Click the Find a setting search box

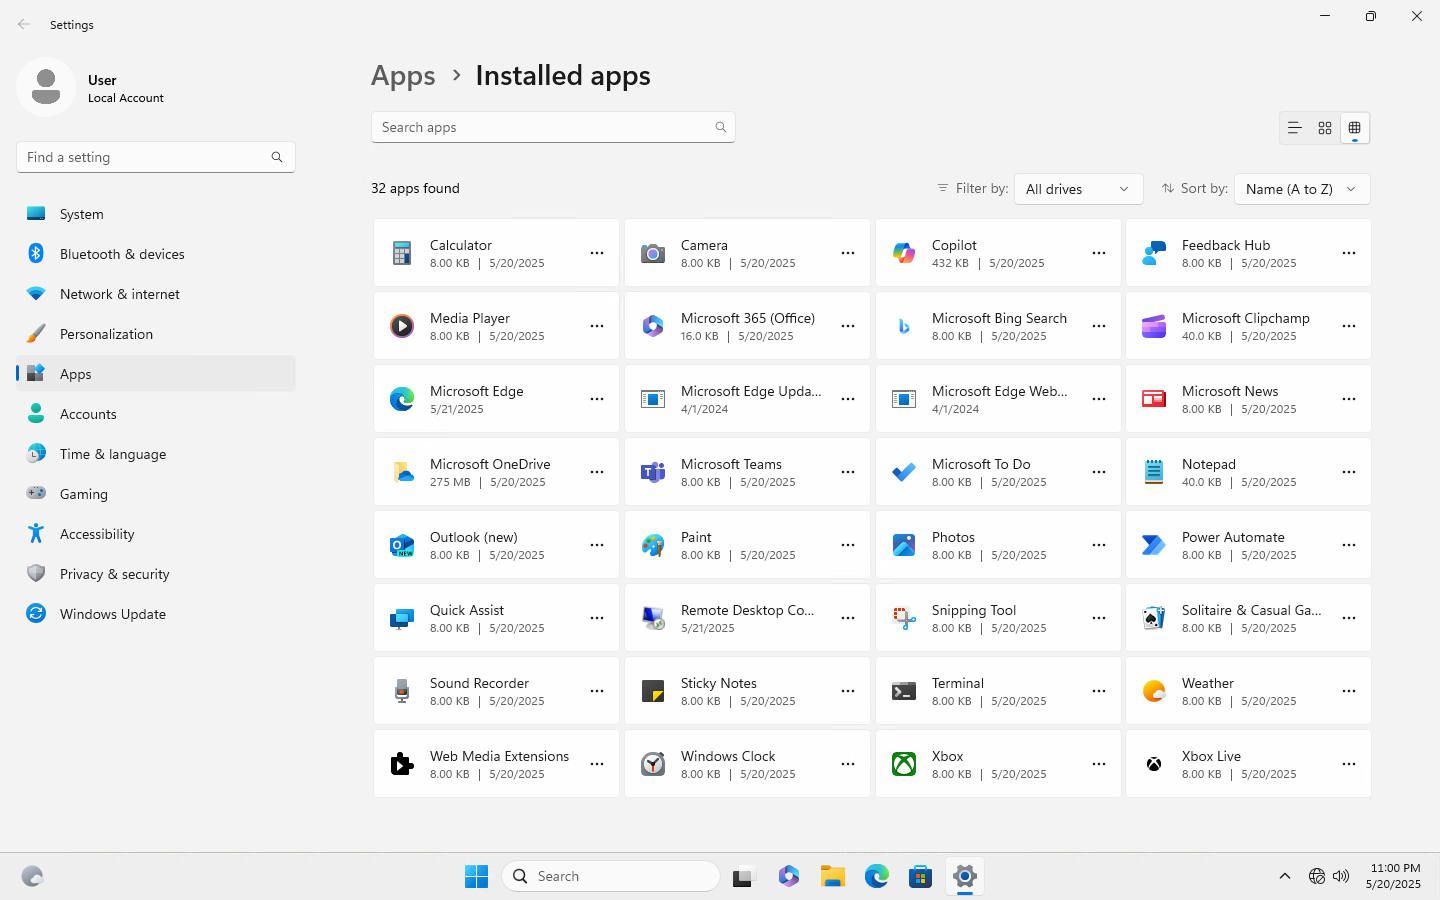(156, 157)
